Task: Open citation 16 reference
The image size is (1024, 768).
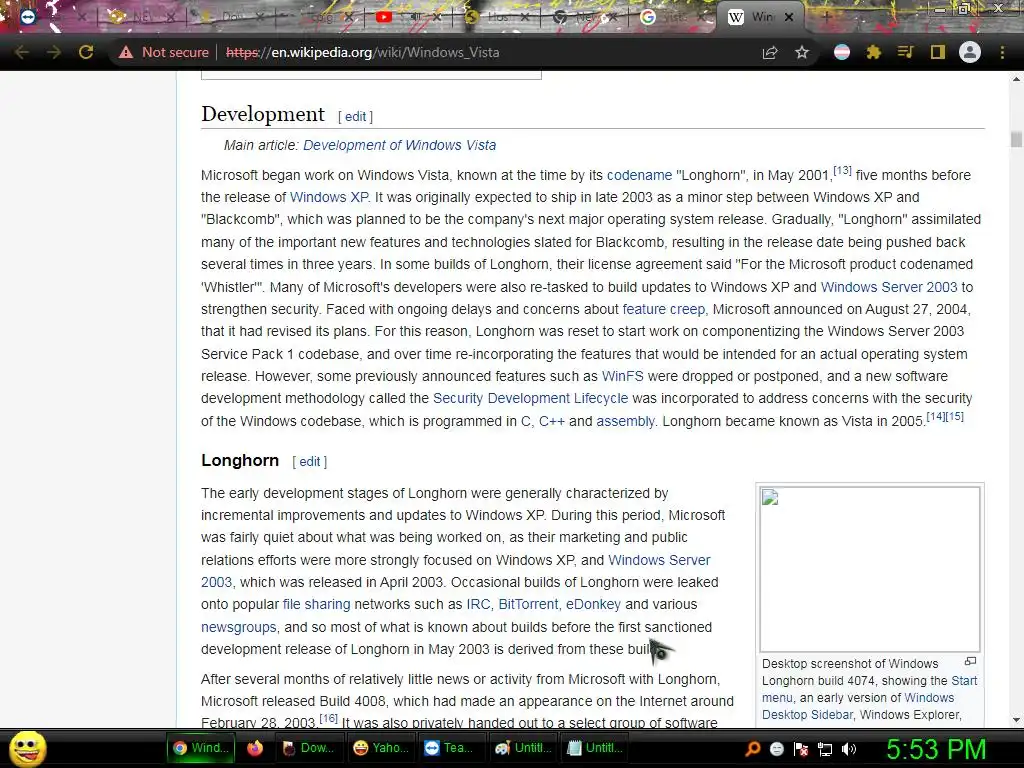Action: click(328, 718)
